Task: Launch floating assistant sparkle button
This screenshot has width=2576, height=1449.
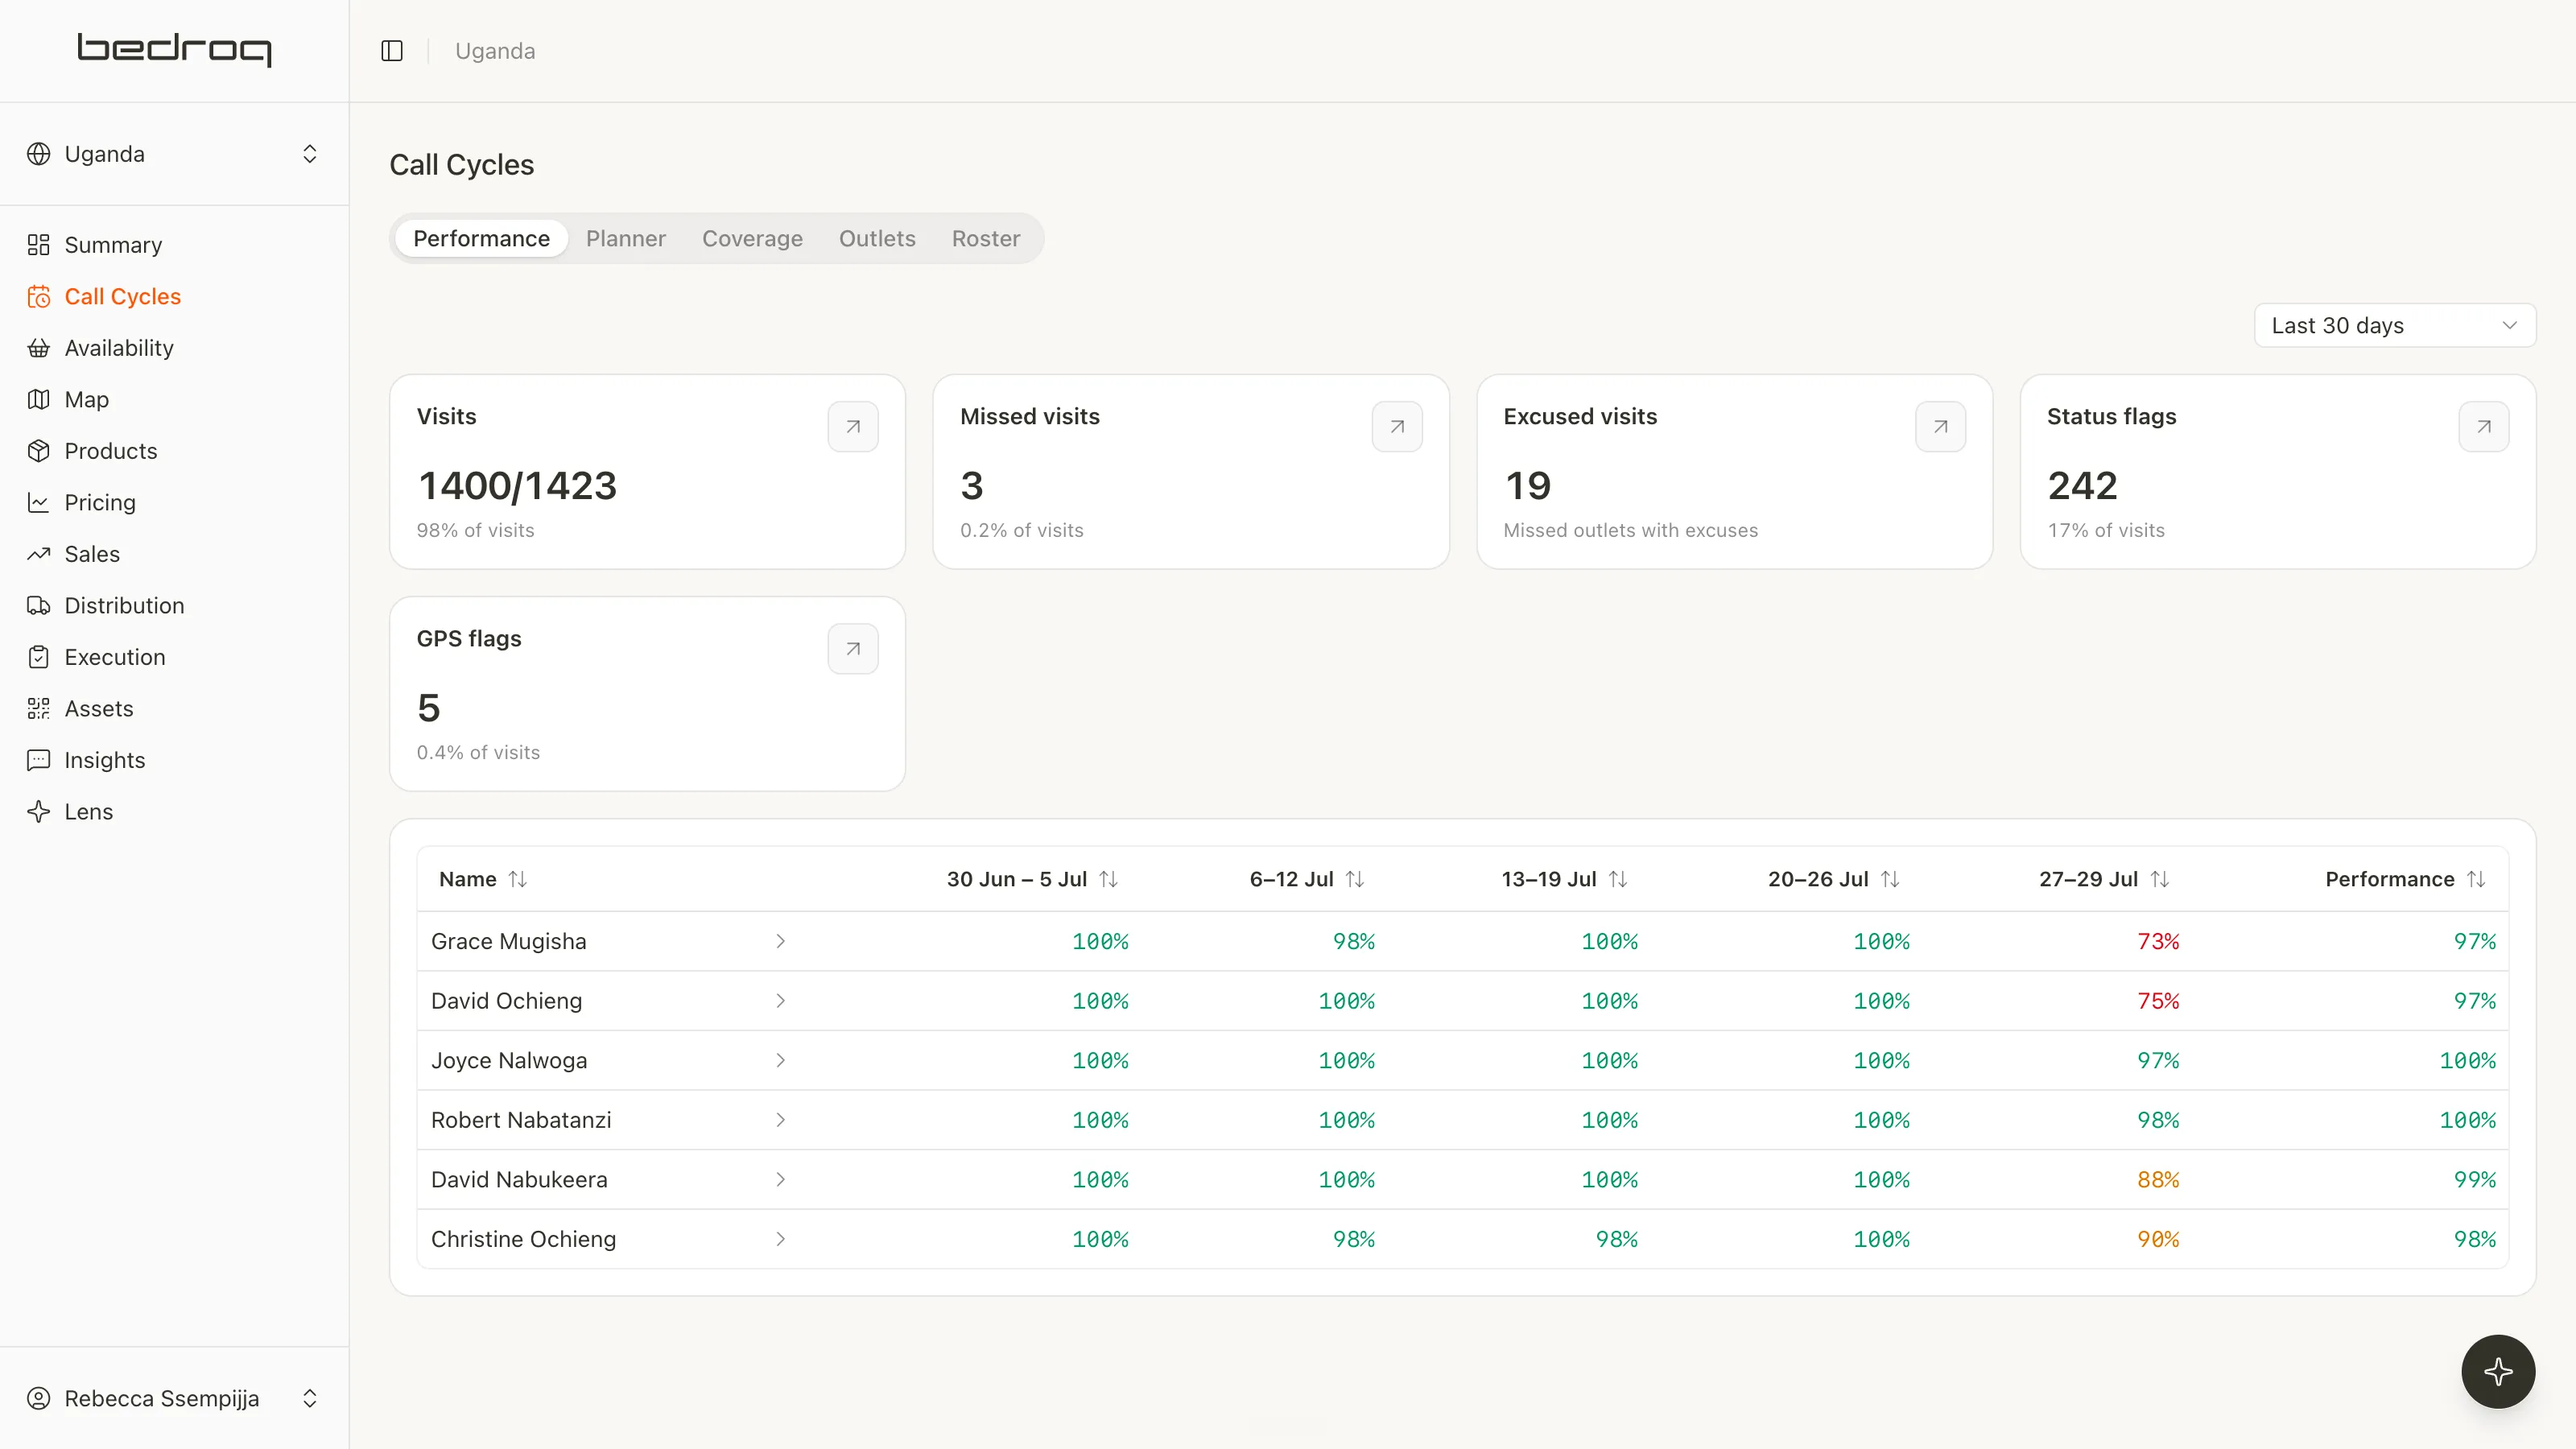Action: [x=2498, y=1371]
